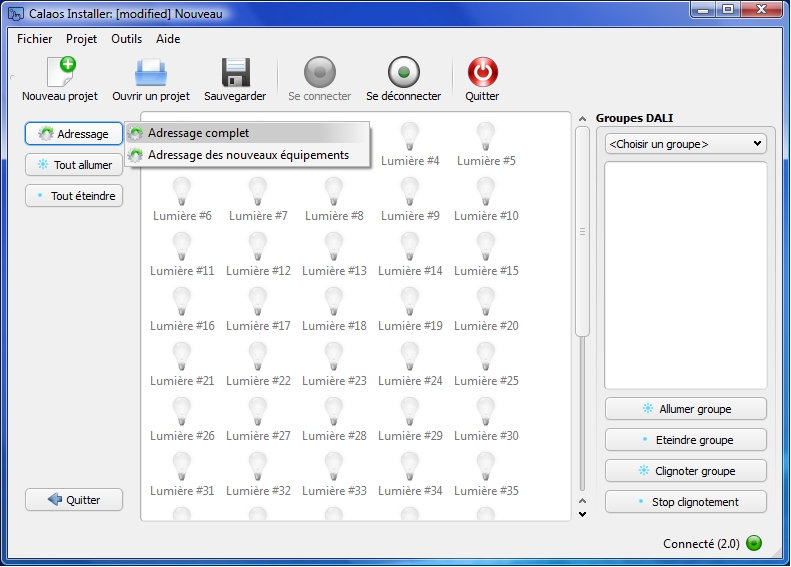Select the Lumière #31 bulb icon

point(182,467)
